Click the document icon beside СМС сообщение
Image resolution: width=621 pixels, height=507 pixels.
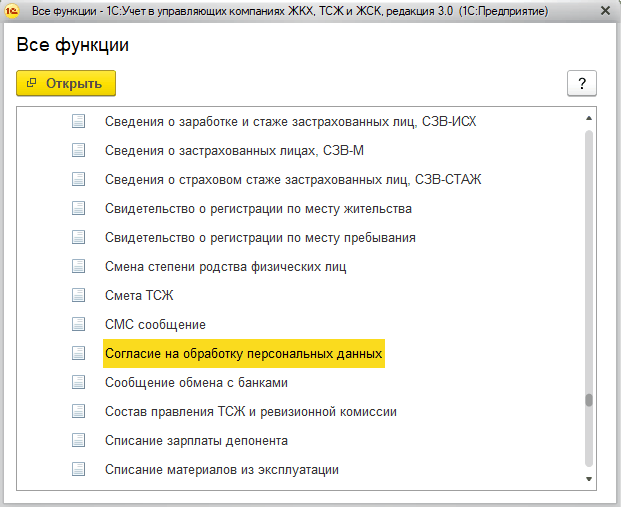[x=78, y=324]
